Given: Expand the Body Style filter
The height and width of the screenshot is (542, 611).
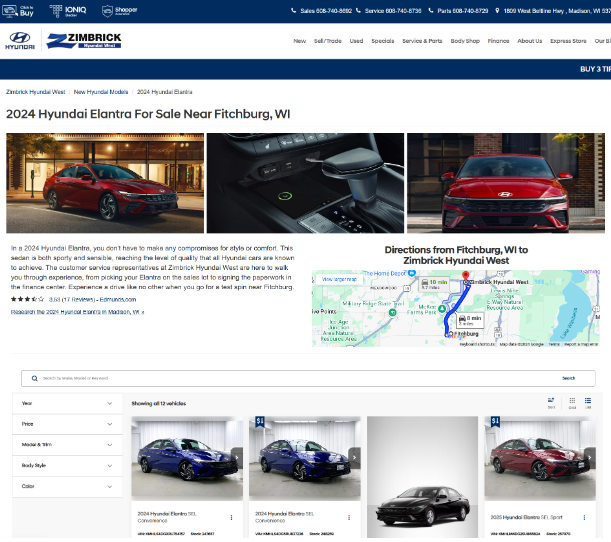Looking at the screenshot, I should pos(67,466).
